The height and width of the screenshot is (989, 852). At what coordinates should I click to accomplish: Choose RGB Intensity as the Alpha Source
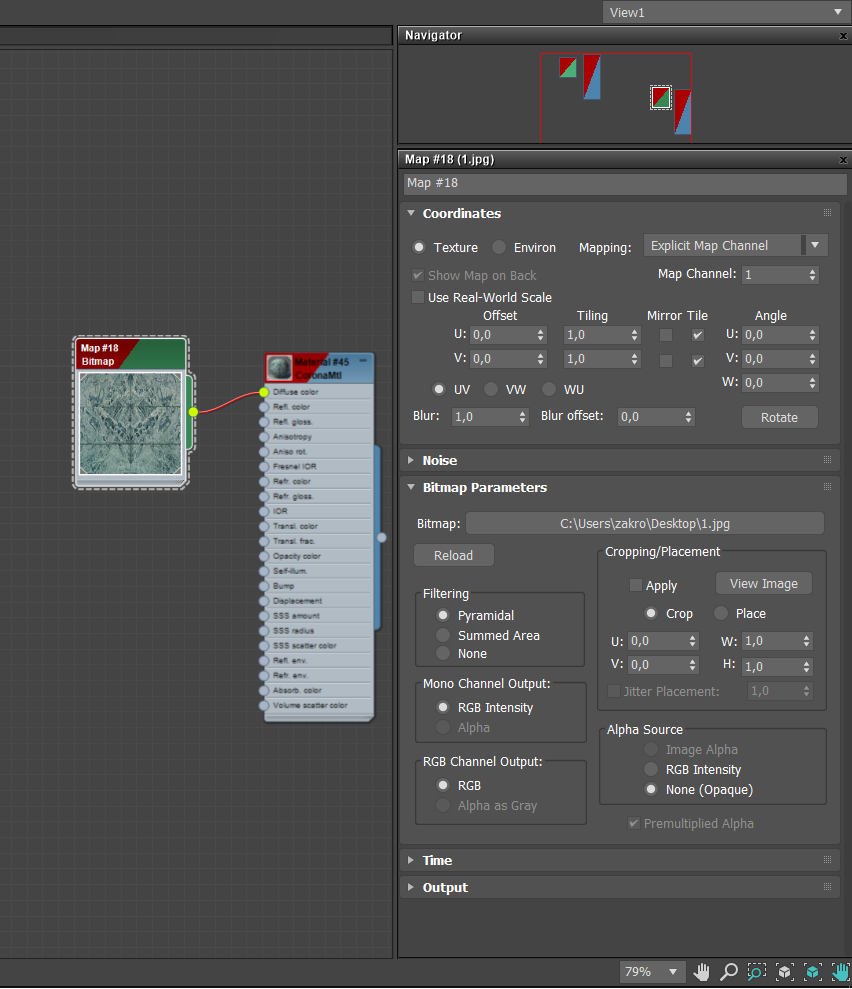(650, 769)
